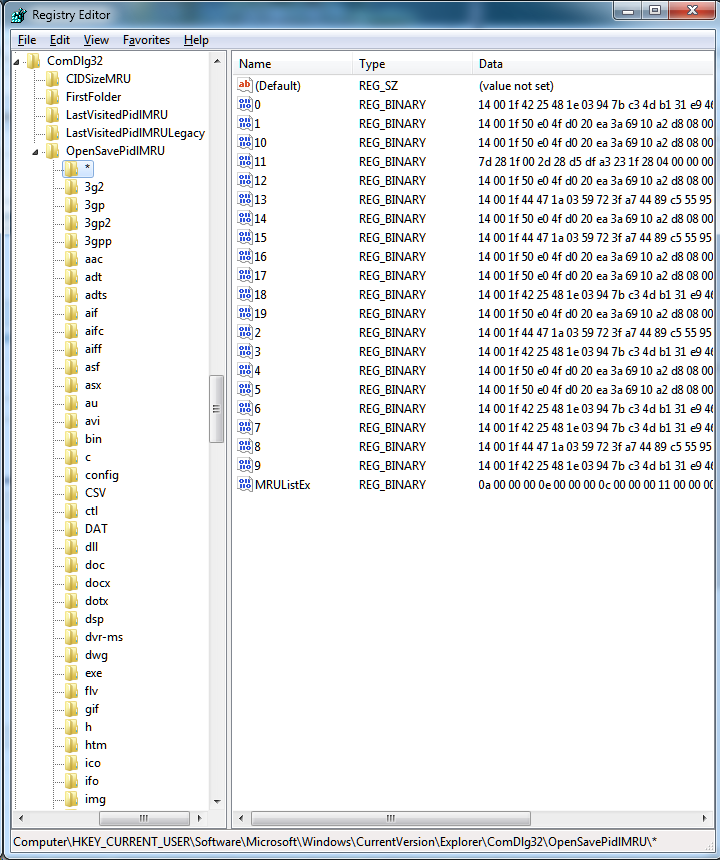
Task: Click the binary icon of value 0
Action: (x=245, y=104)
